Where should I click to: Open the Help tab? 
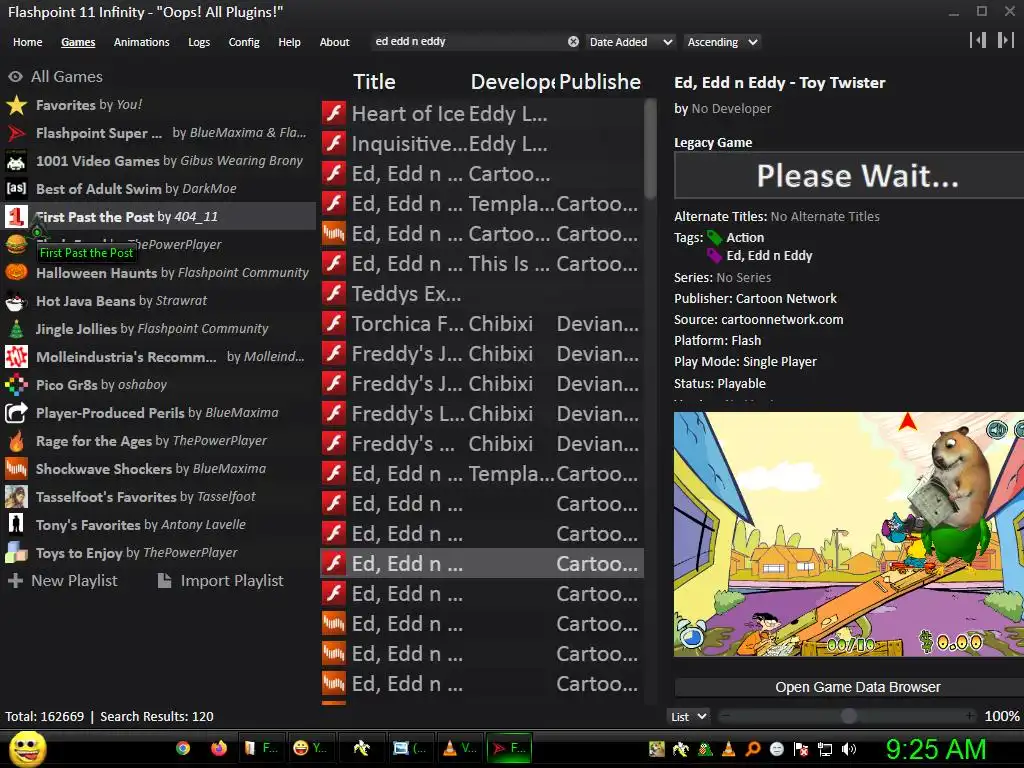289,42
